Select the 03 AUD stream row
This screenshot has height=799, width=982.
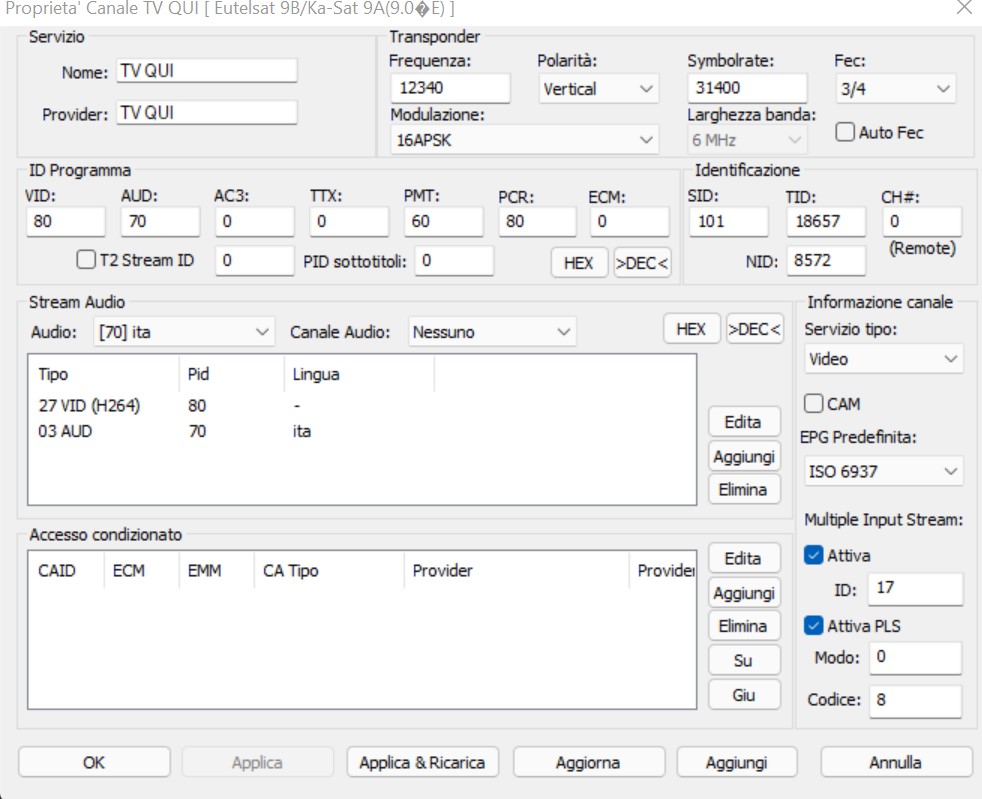[x=361, y=431]
